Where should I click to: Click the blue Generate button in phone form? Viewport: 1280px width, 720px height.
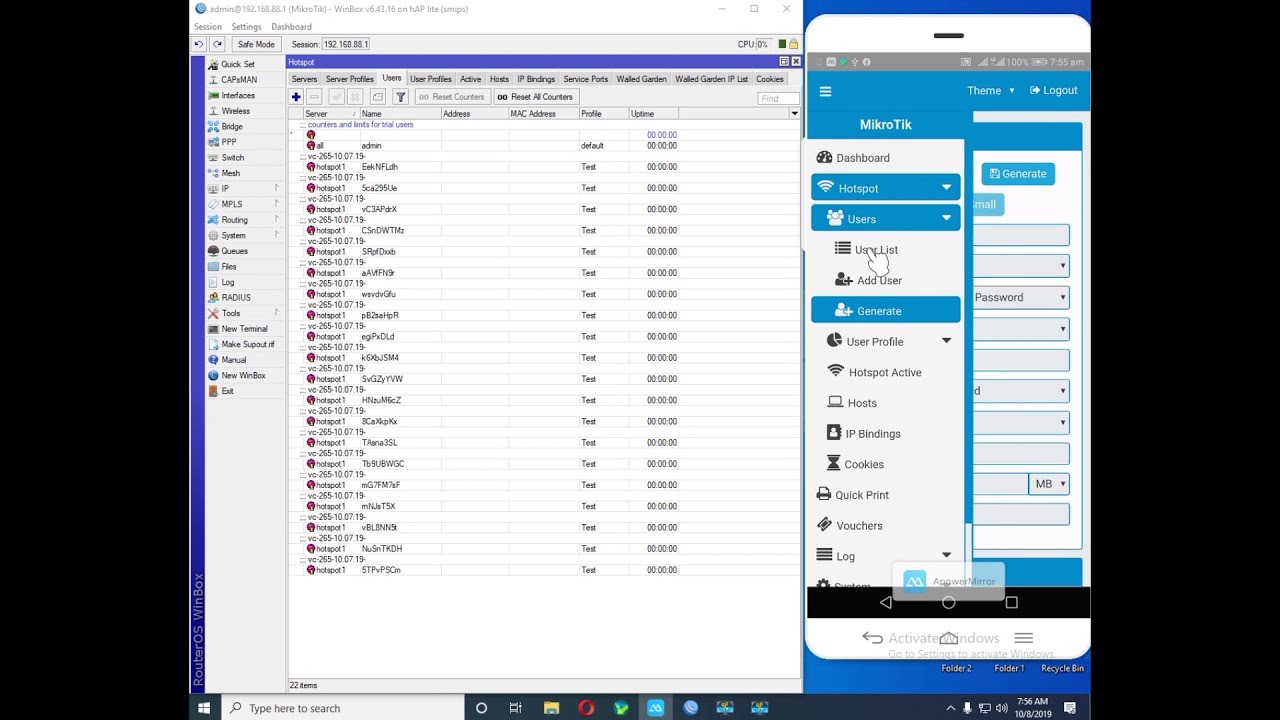[x=1018, y=174]
